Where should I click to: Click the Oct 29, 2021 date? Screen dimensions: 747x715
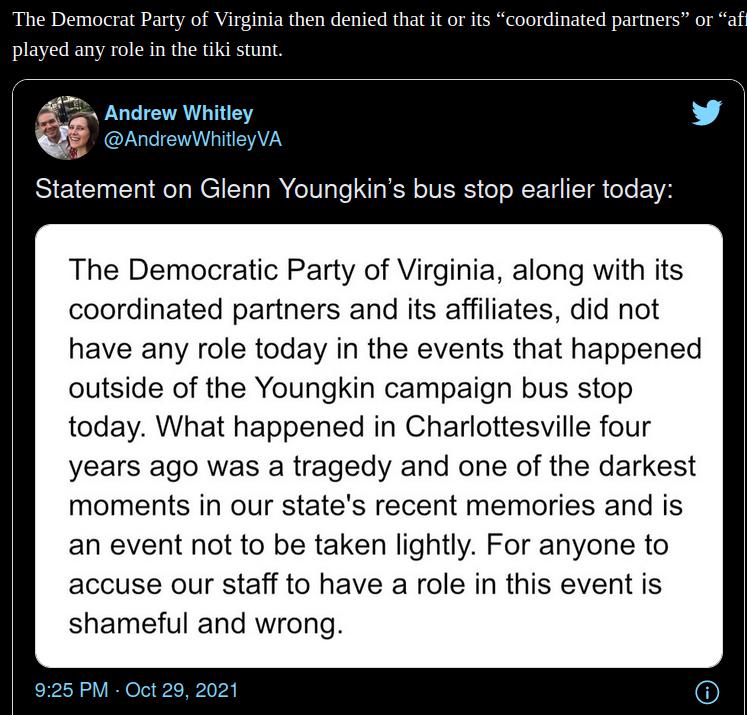(x=181, y=690)
